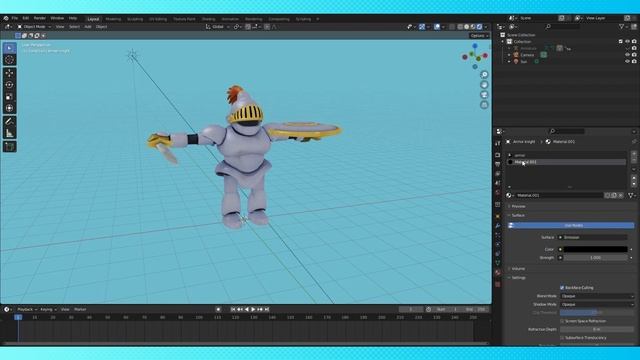Select the Measure tool
Image resolution: width=640 pixels, height=360 pixels.
pyautogui.click(x=9, y=133)
